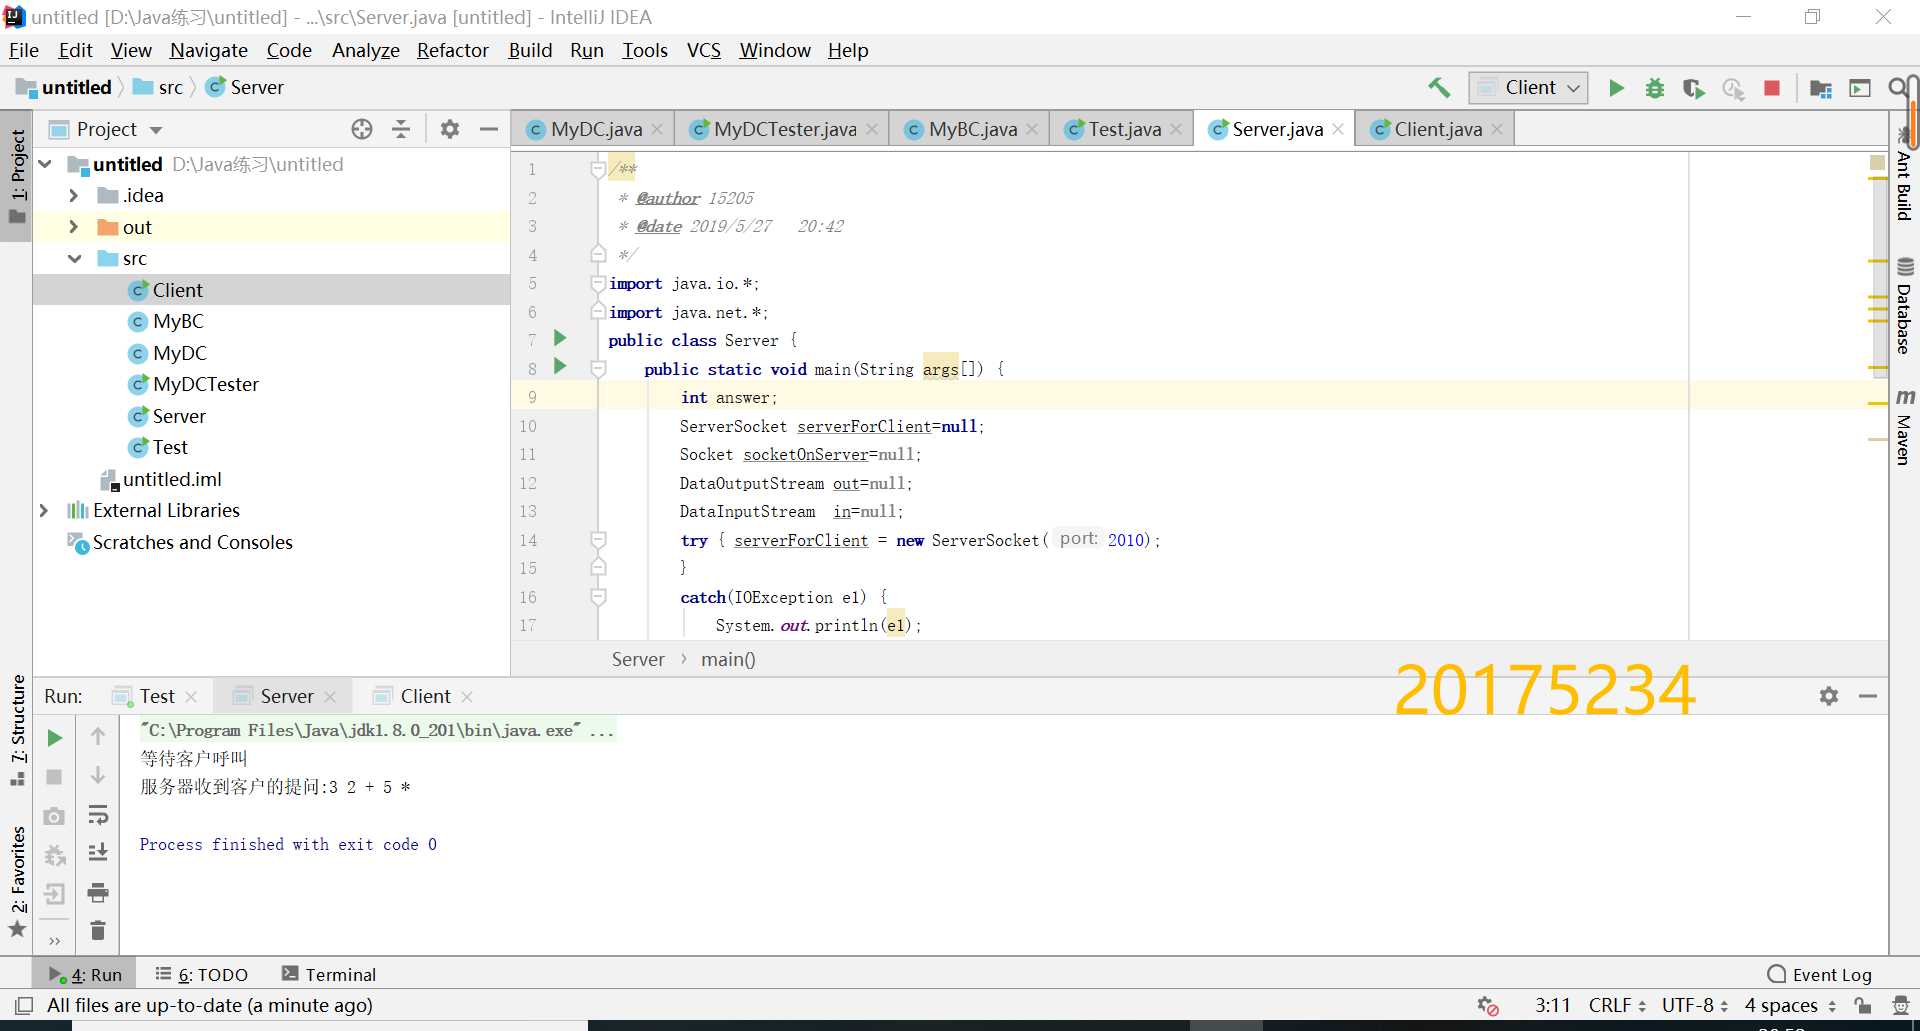Image resolution: width=1920 pixels, height=1031 pixels.
Task: Open the Maven side panel
Action: click(1904, 427)
